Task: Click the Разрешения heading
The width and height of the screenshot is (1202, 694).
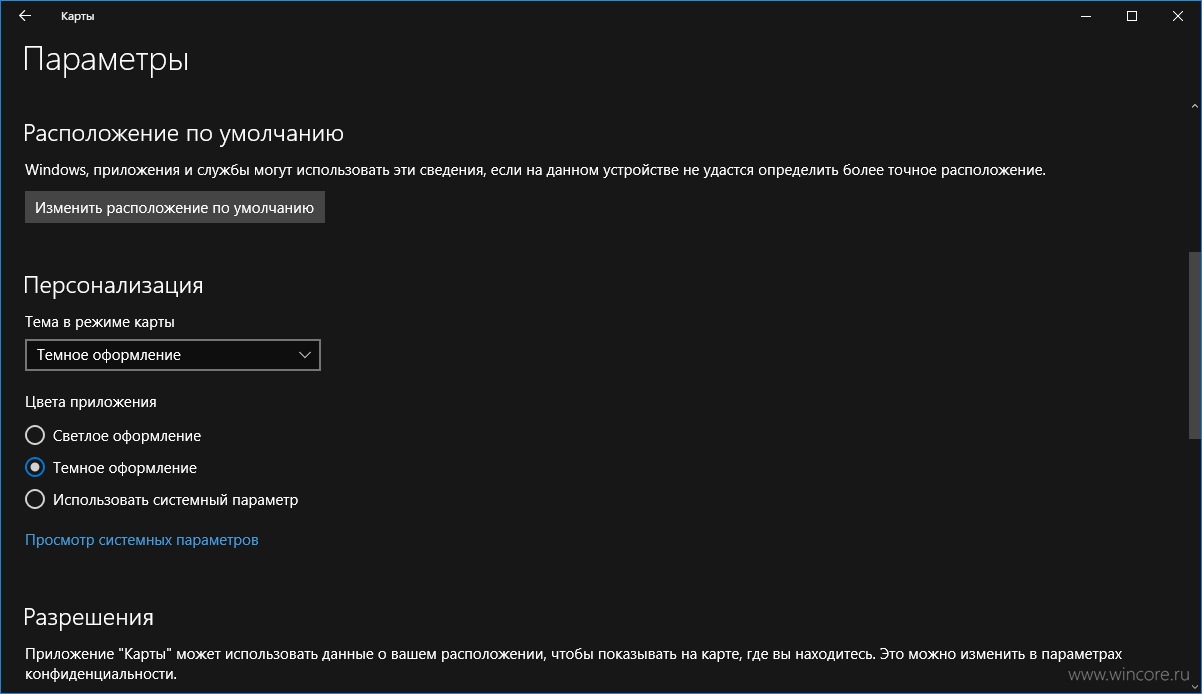Action: click(89, 617)
